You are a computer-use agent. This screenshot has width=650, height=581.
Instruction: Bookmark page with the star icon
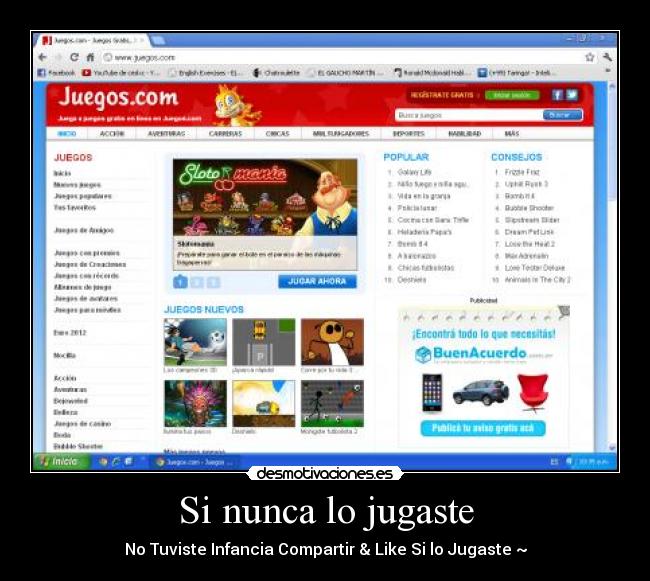tap(589, 57)
